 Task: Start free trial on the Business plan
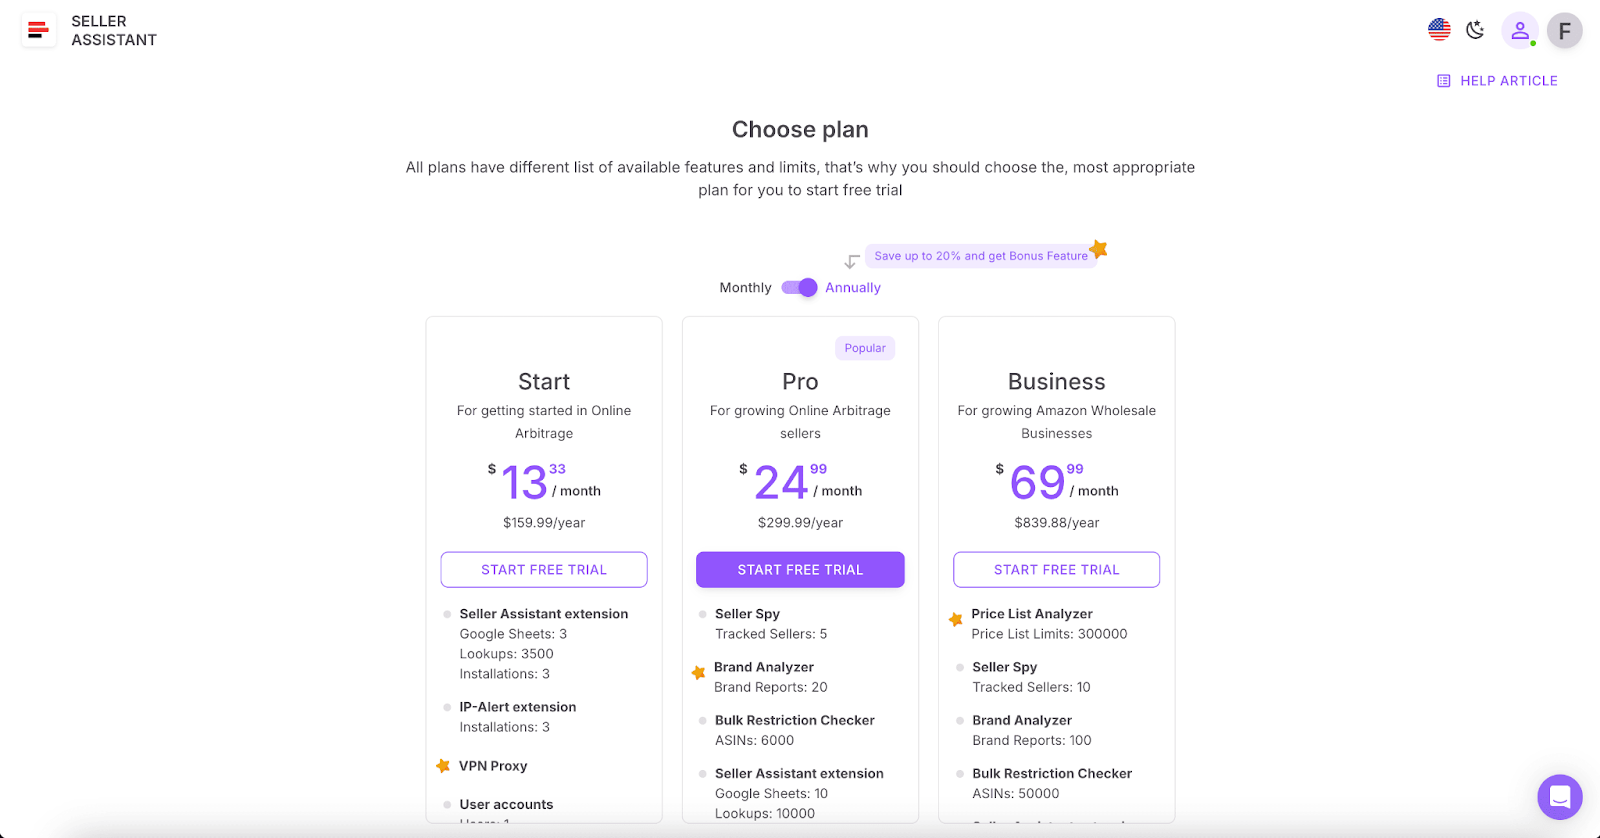(x=1056, y=569)
